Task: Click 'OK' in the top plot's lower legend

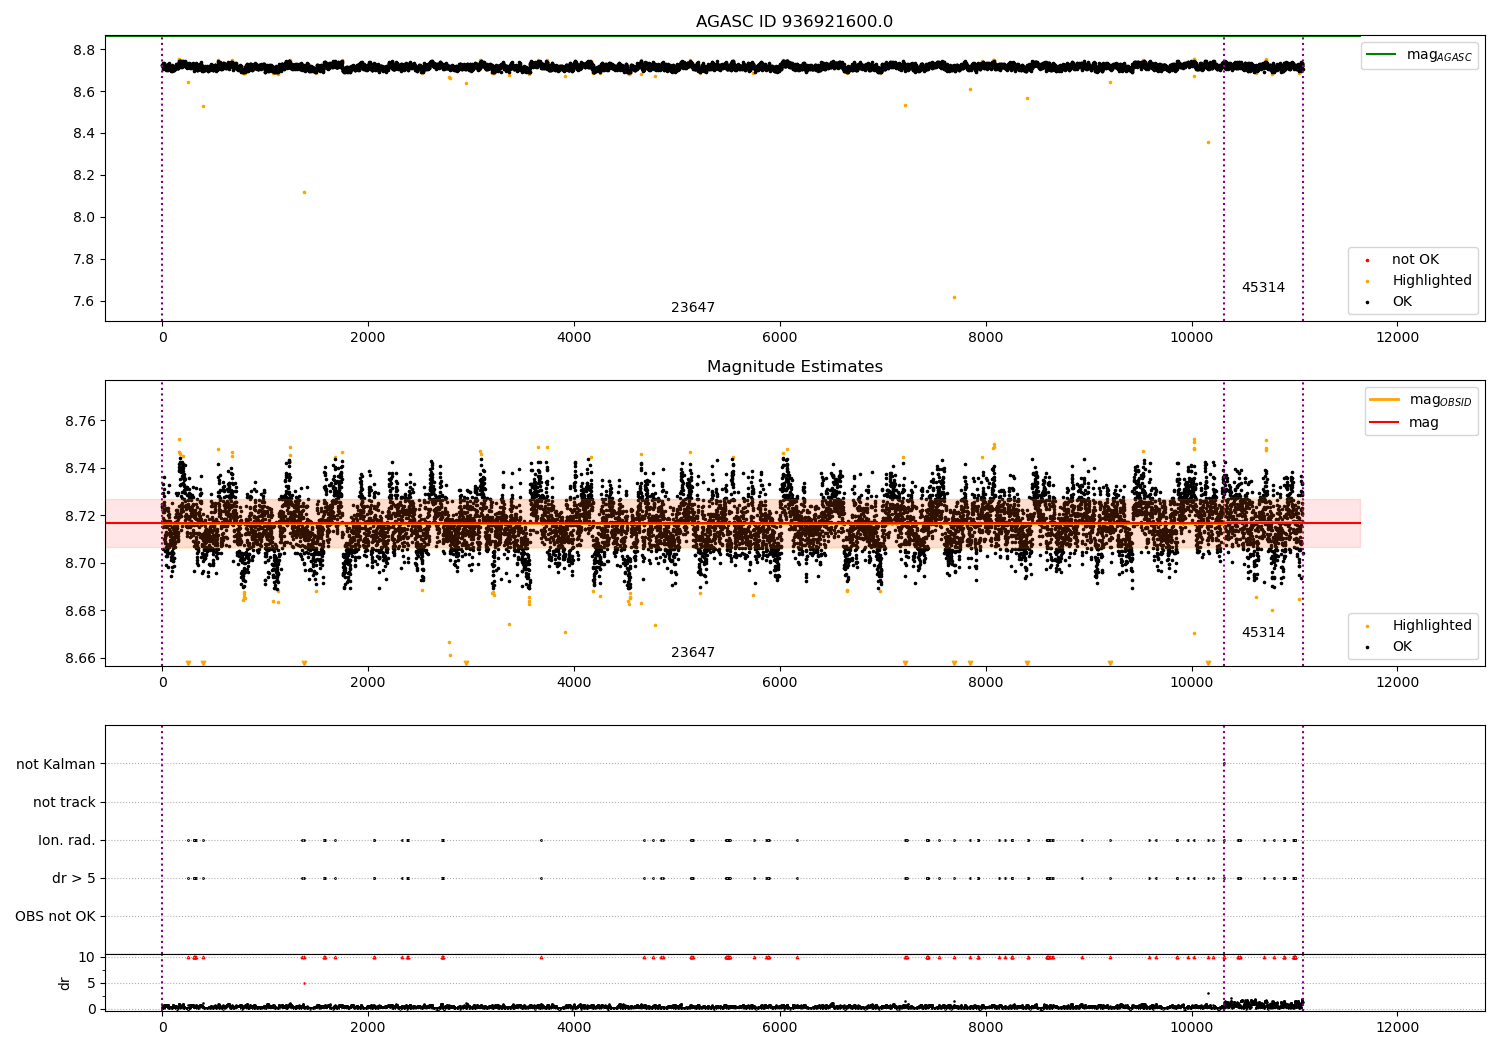Action: [1402, 302]
